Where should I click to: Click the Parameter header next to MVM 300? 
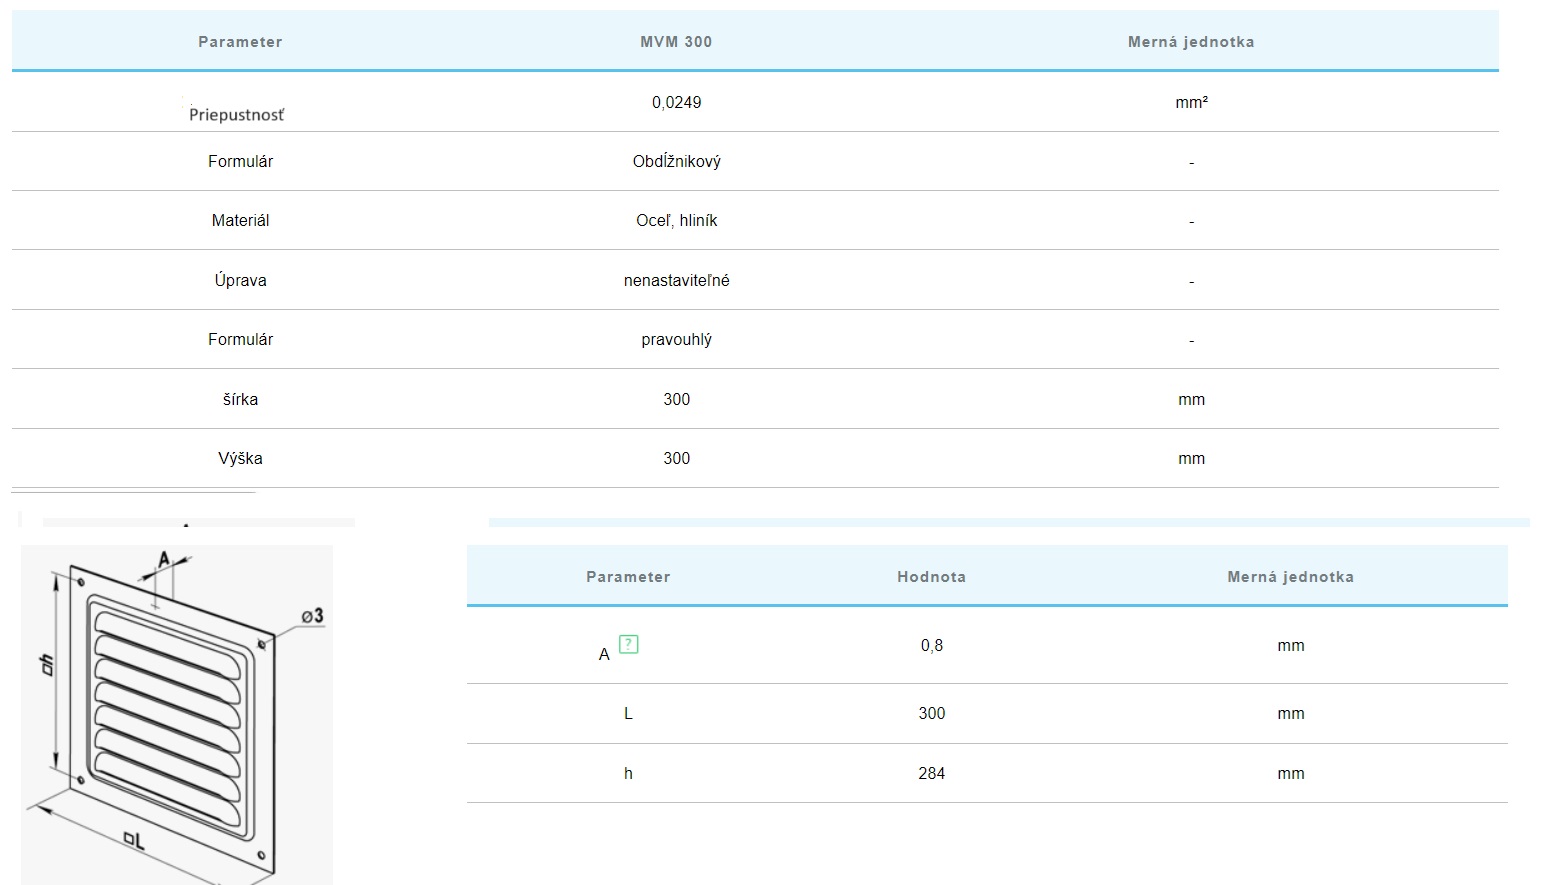pos(240,42)
